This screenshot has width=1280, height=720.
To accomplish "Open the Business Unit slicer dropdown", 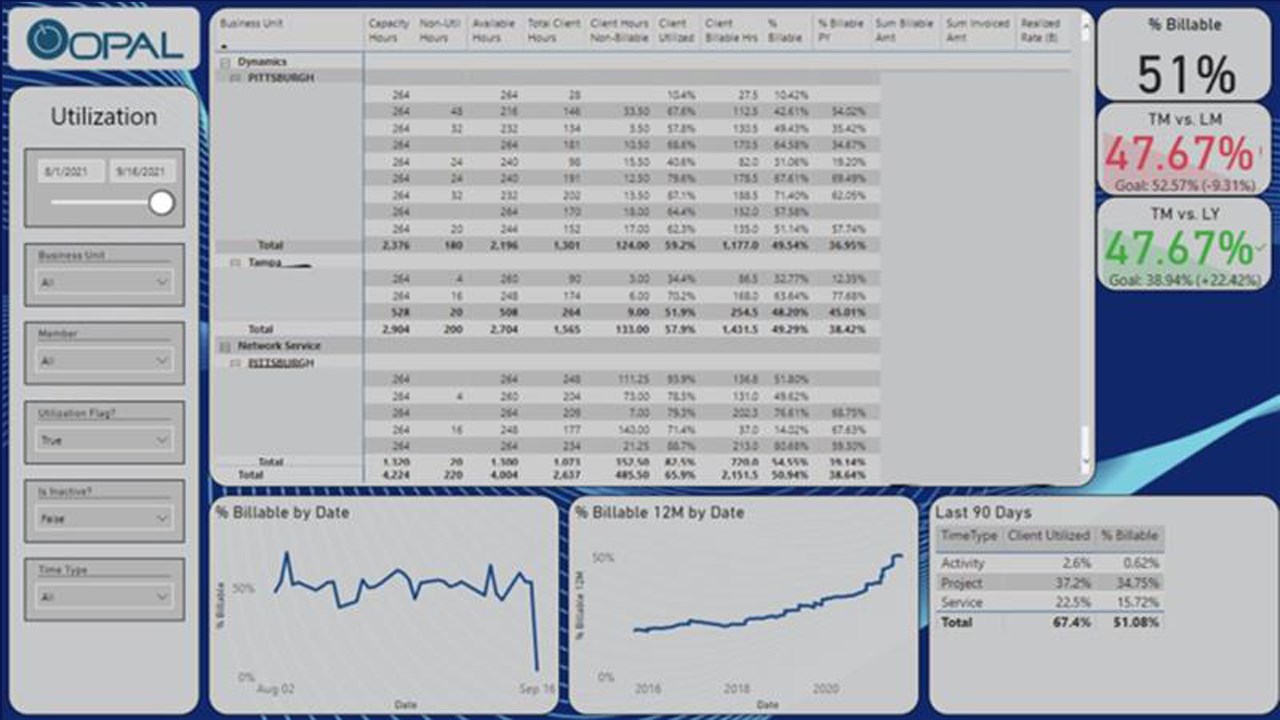I will click(x=104, y=283).
